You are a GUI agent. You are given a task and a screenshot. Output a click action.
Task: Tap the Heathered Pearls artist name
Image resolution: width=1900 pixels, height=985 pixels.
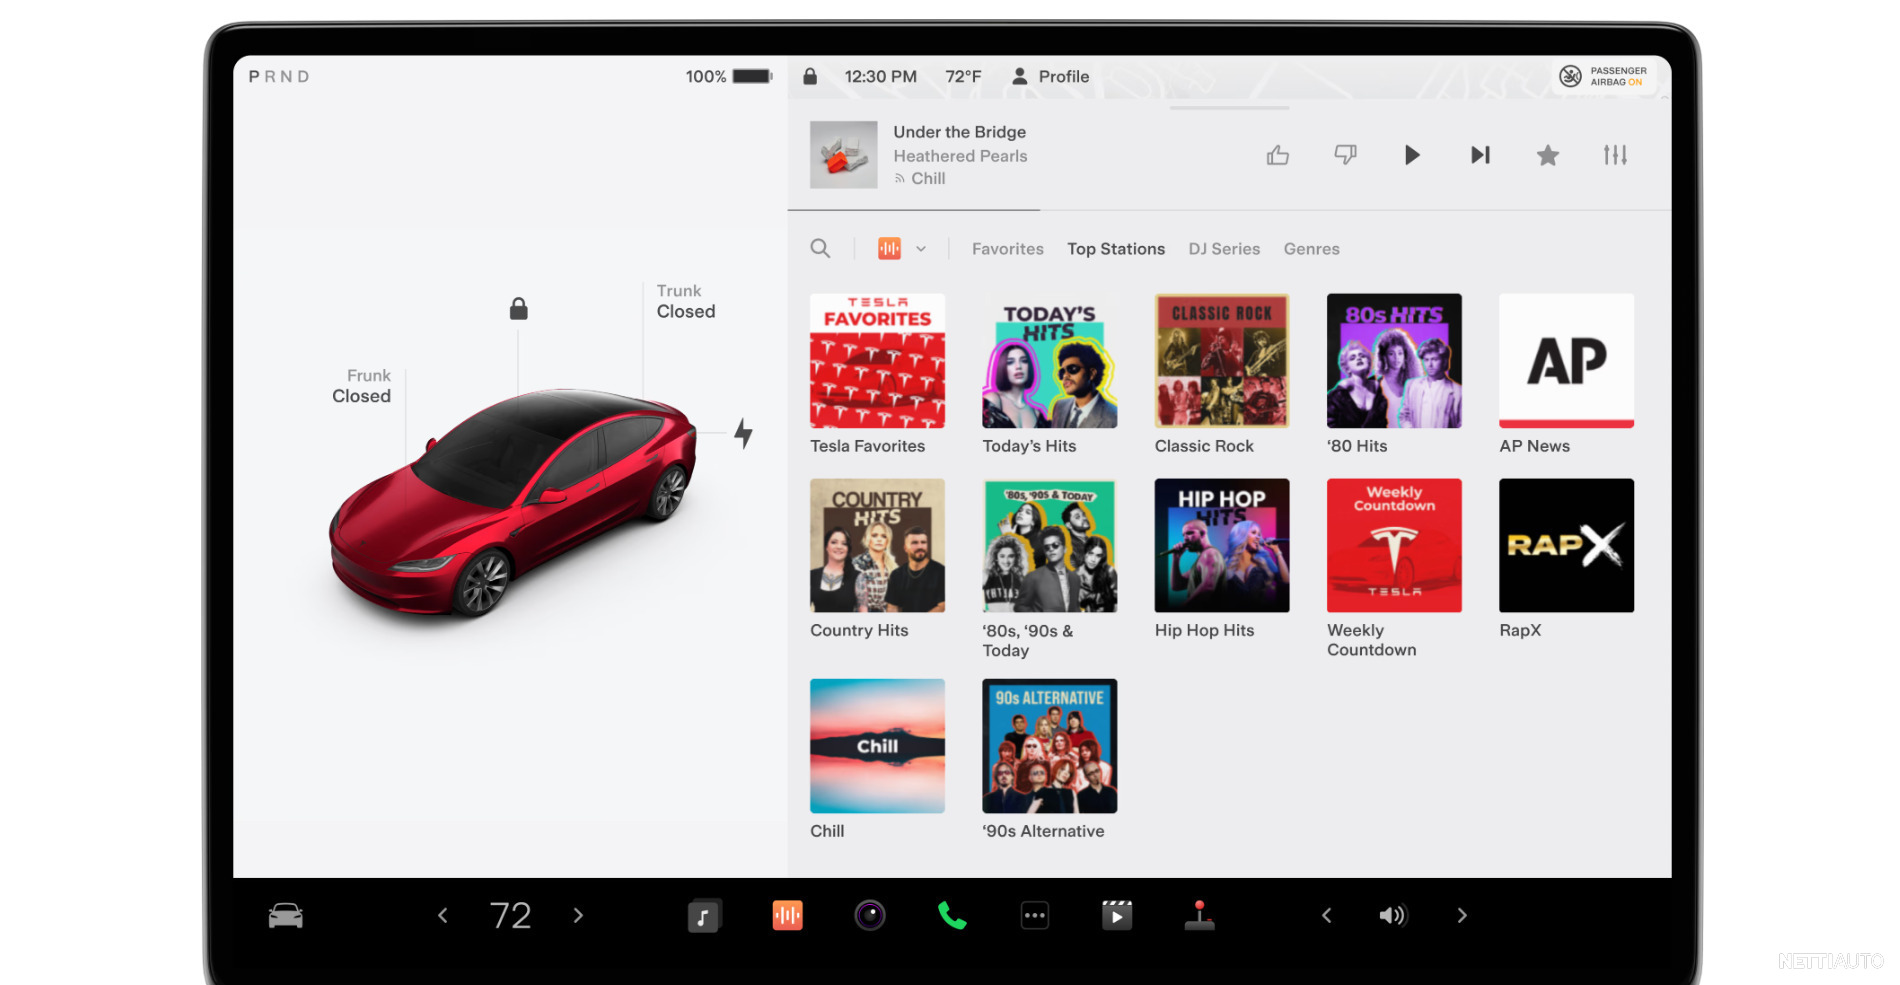pyautogui.click(x=960, y=156)
